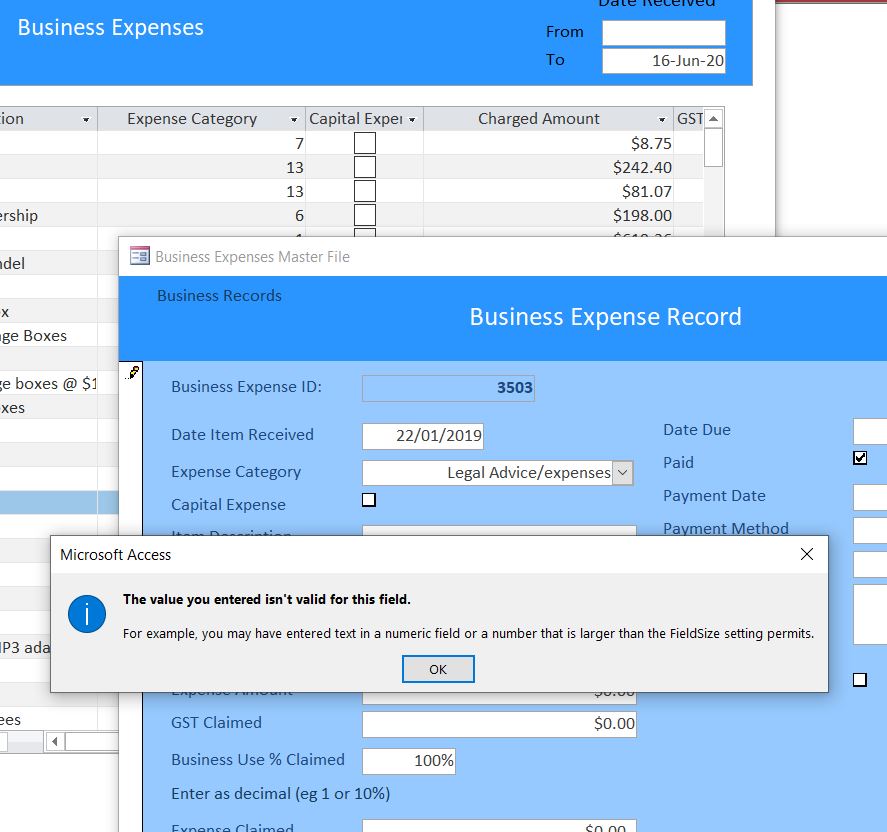Click OK to dismiss the validation error
This screenshot has width=887, height=832.
[438, 668]
